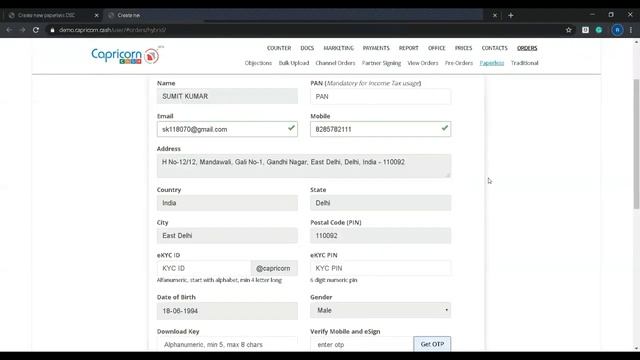This screenshot has width=640, height=360.
Task: Open a new browser tab
Action: (511, 16)
